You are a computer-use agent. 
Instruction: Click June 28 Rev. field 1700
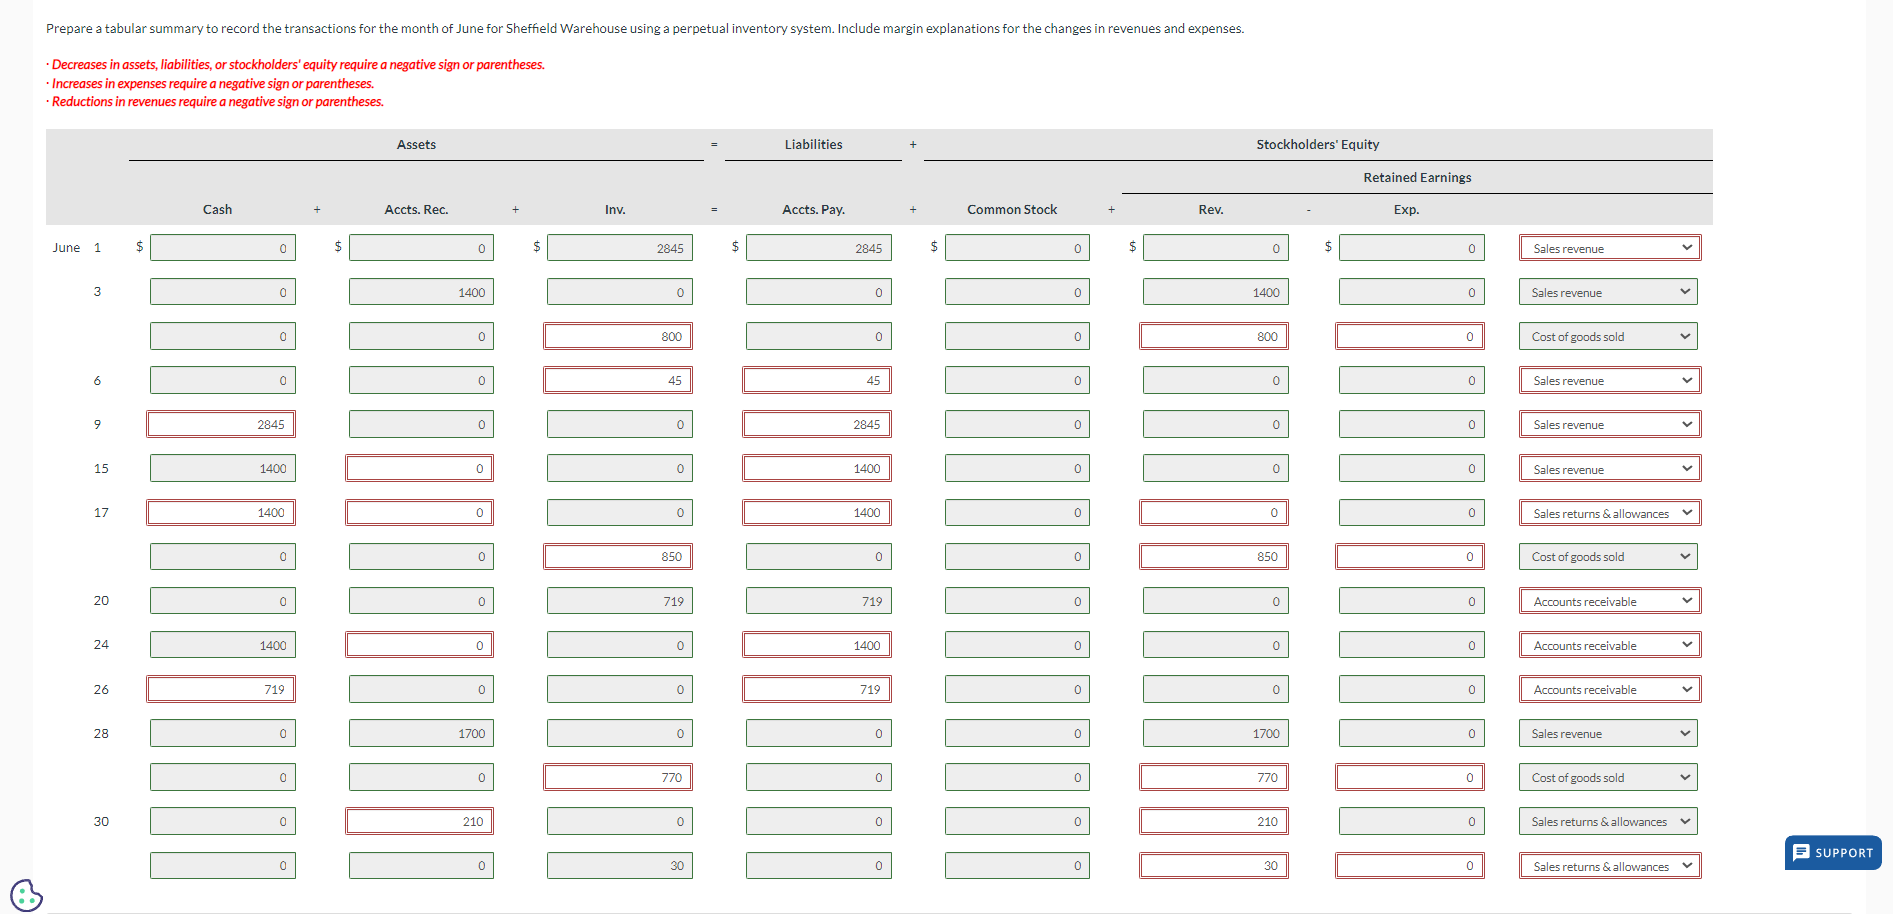pos(1216,733)
